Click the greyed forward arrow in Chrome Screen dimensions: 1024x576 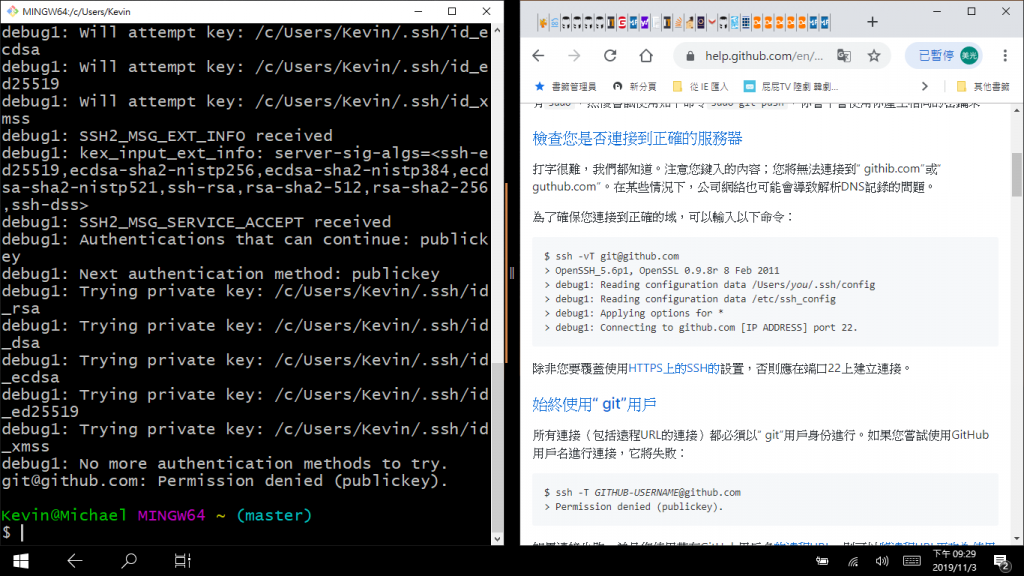tap(574, 56)
